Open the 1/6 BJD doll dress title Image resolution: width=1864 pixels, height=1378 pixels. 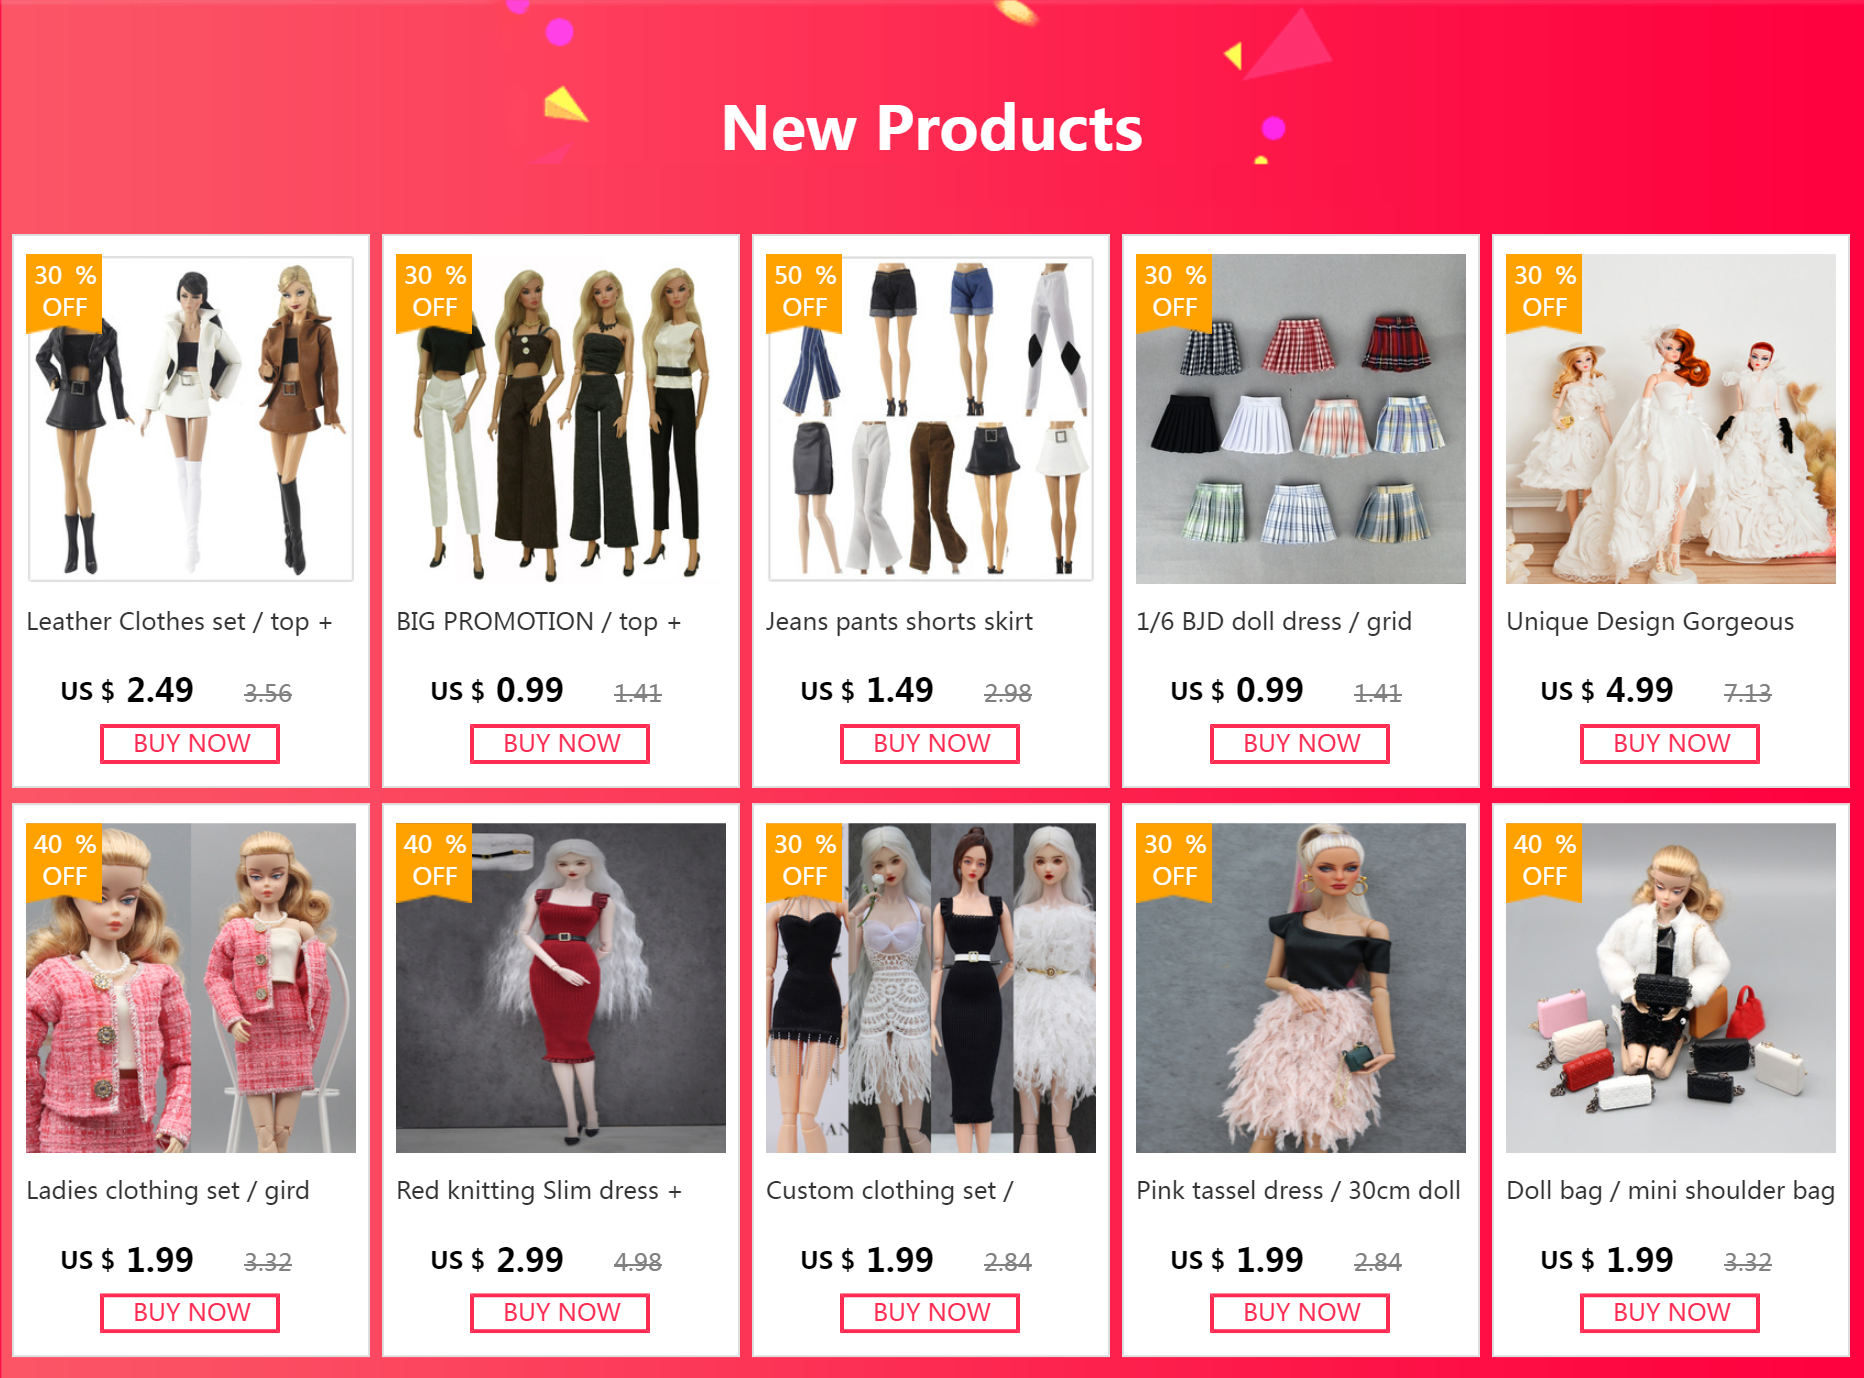(1274, 622)
